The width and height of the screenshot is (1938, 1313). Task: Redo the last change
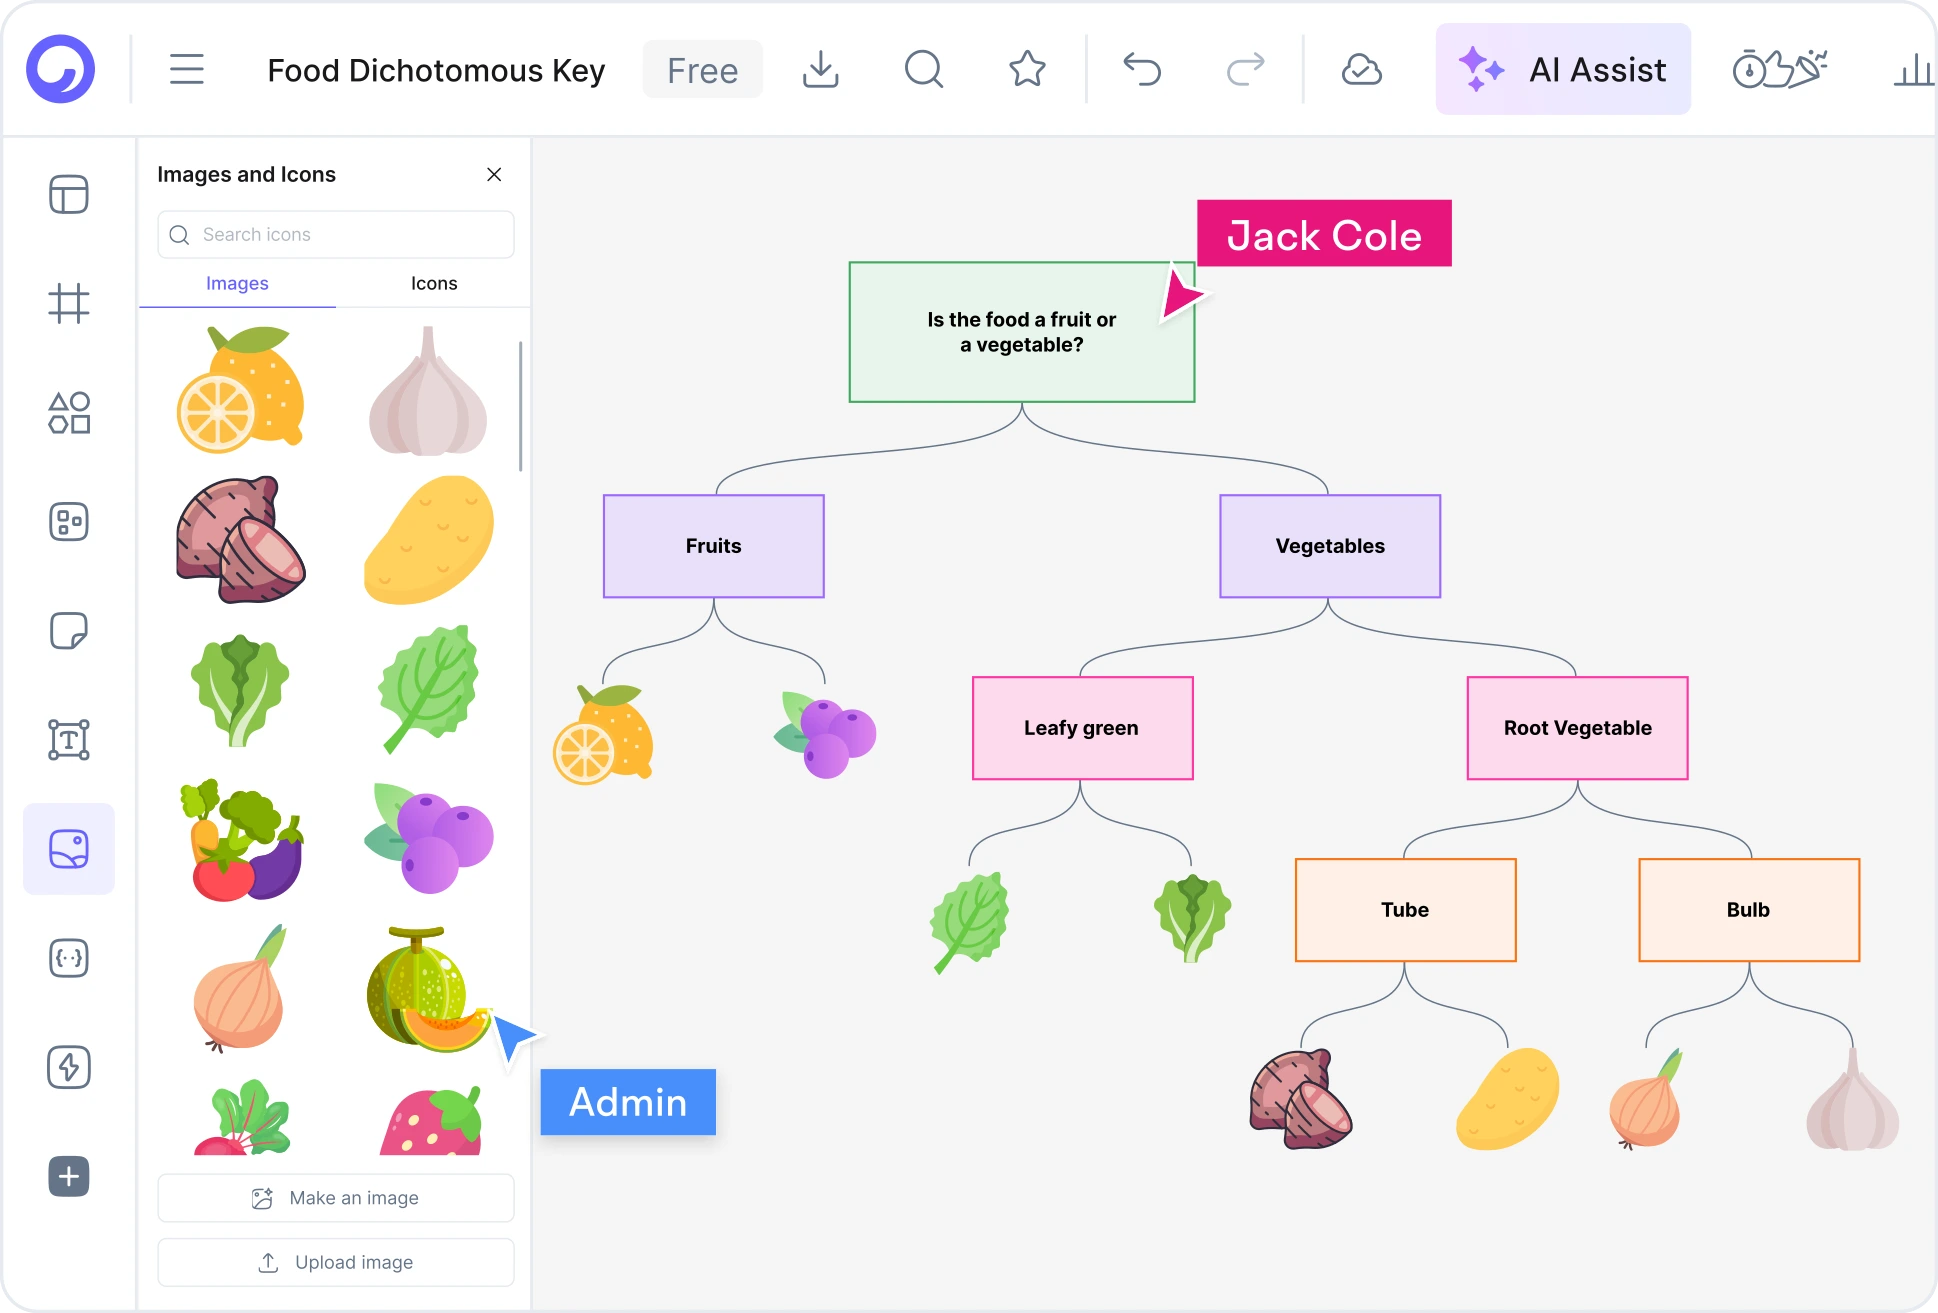pyautogui.click(x=1245, y=69)
